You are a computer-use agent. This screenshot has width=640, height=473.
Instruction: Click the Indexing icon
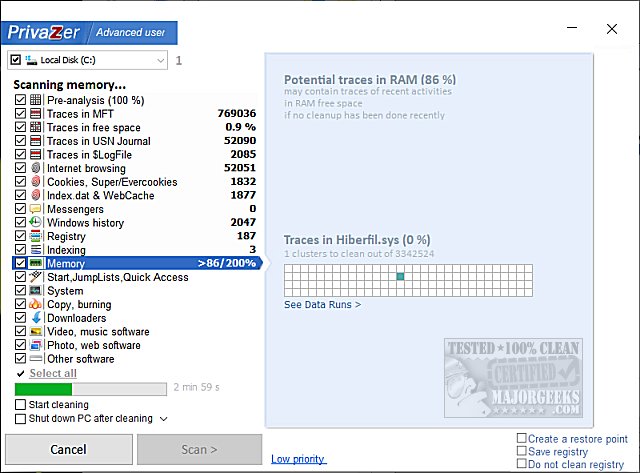[x=36, y=249]
